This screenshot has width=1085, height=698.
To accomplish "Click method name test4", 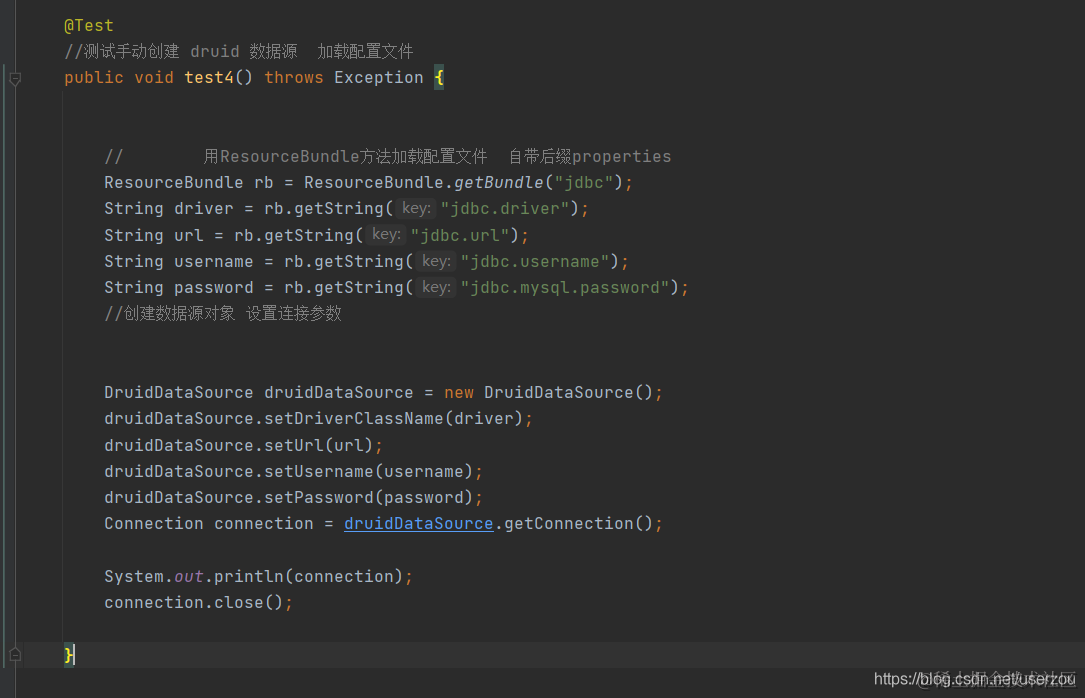I will coord(209,77).
